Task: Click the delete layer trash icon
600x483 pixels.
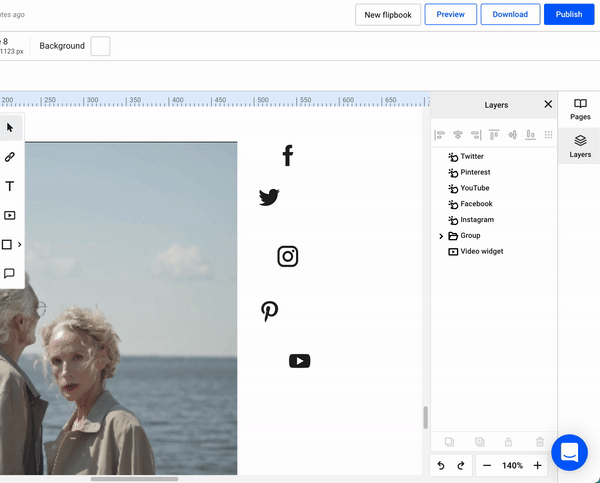Action: [x=540, y=442]
